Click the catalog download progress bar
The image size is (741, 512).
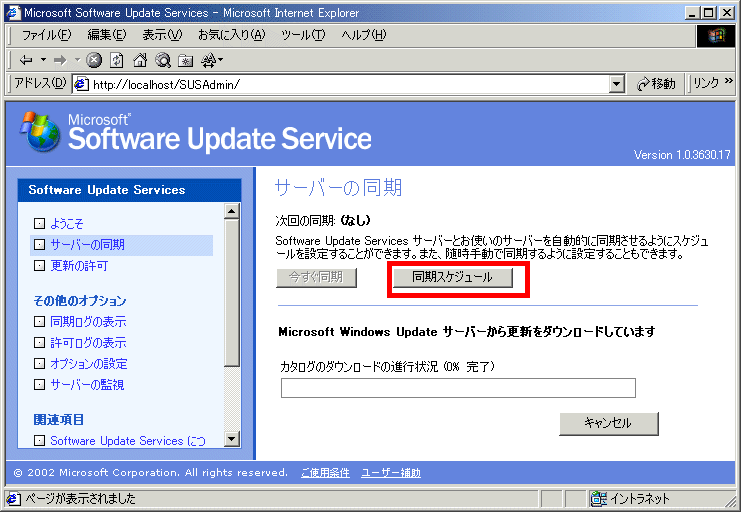pyautogui.click(x=458, y=388)
